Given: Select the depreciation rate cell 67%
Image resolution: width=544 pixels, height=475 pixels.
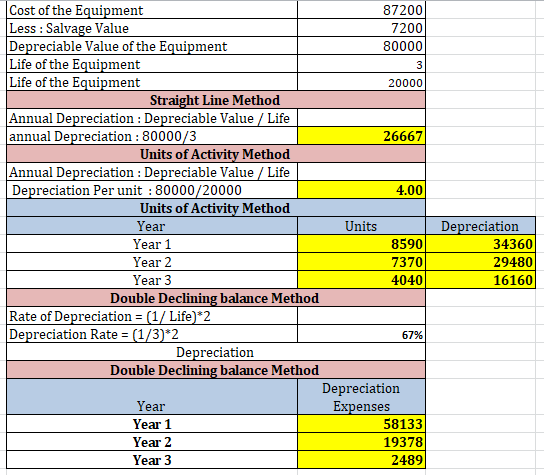Looking at the screenshot, I should click(361, 334).
